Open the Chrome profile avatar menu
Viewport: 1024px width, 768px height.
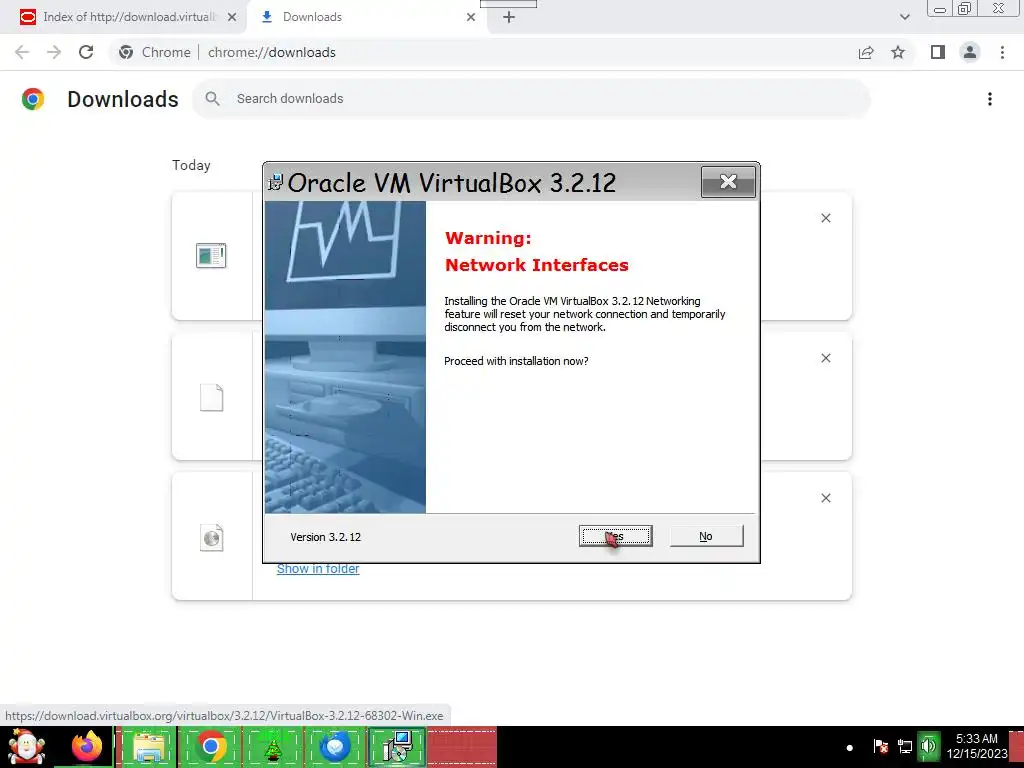970,52
